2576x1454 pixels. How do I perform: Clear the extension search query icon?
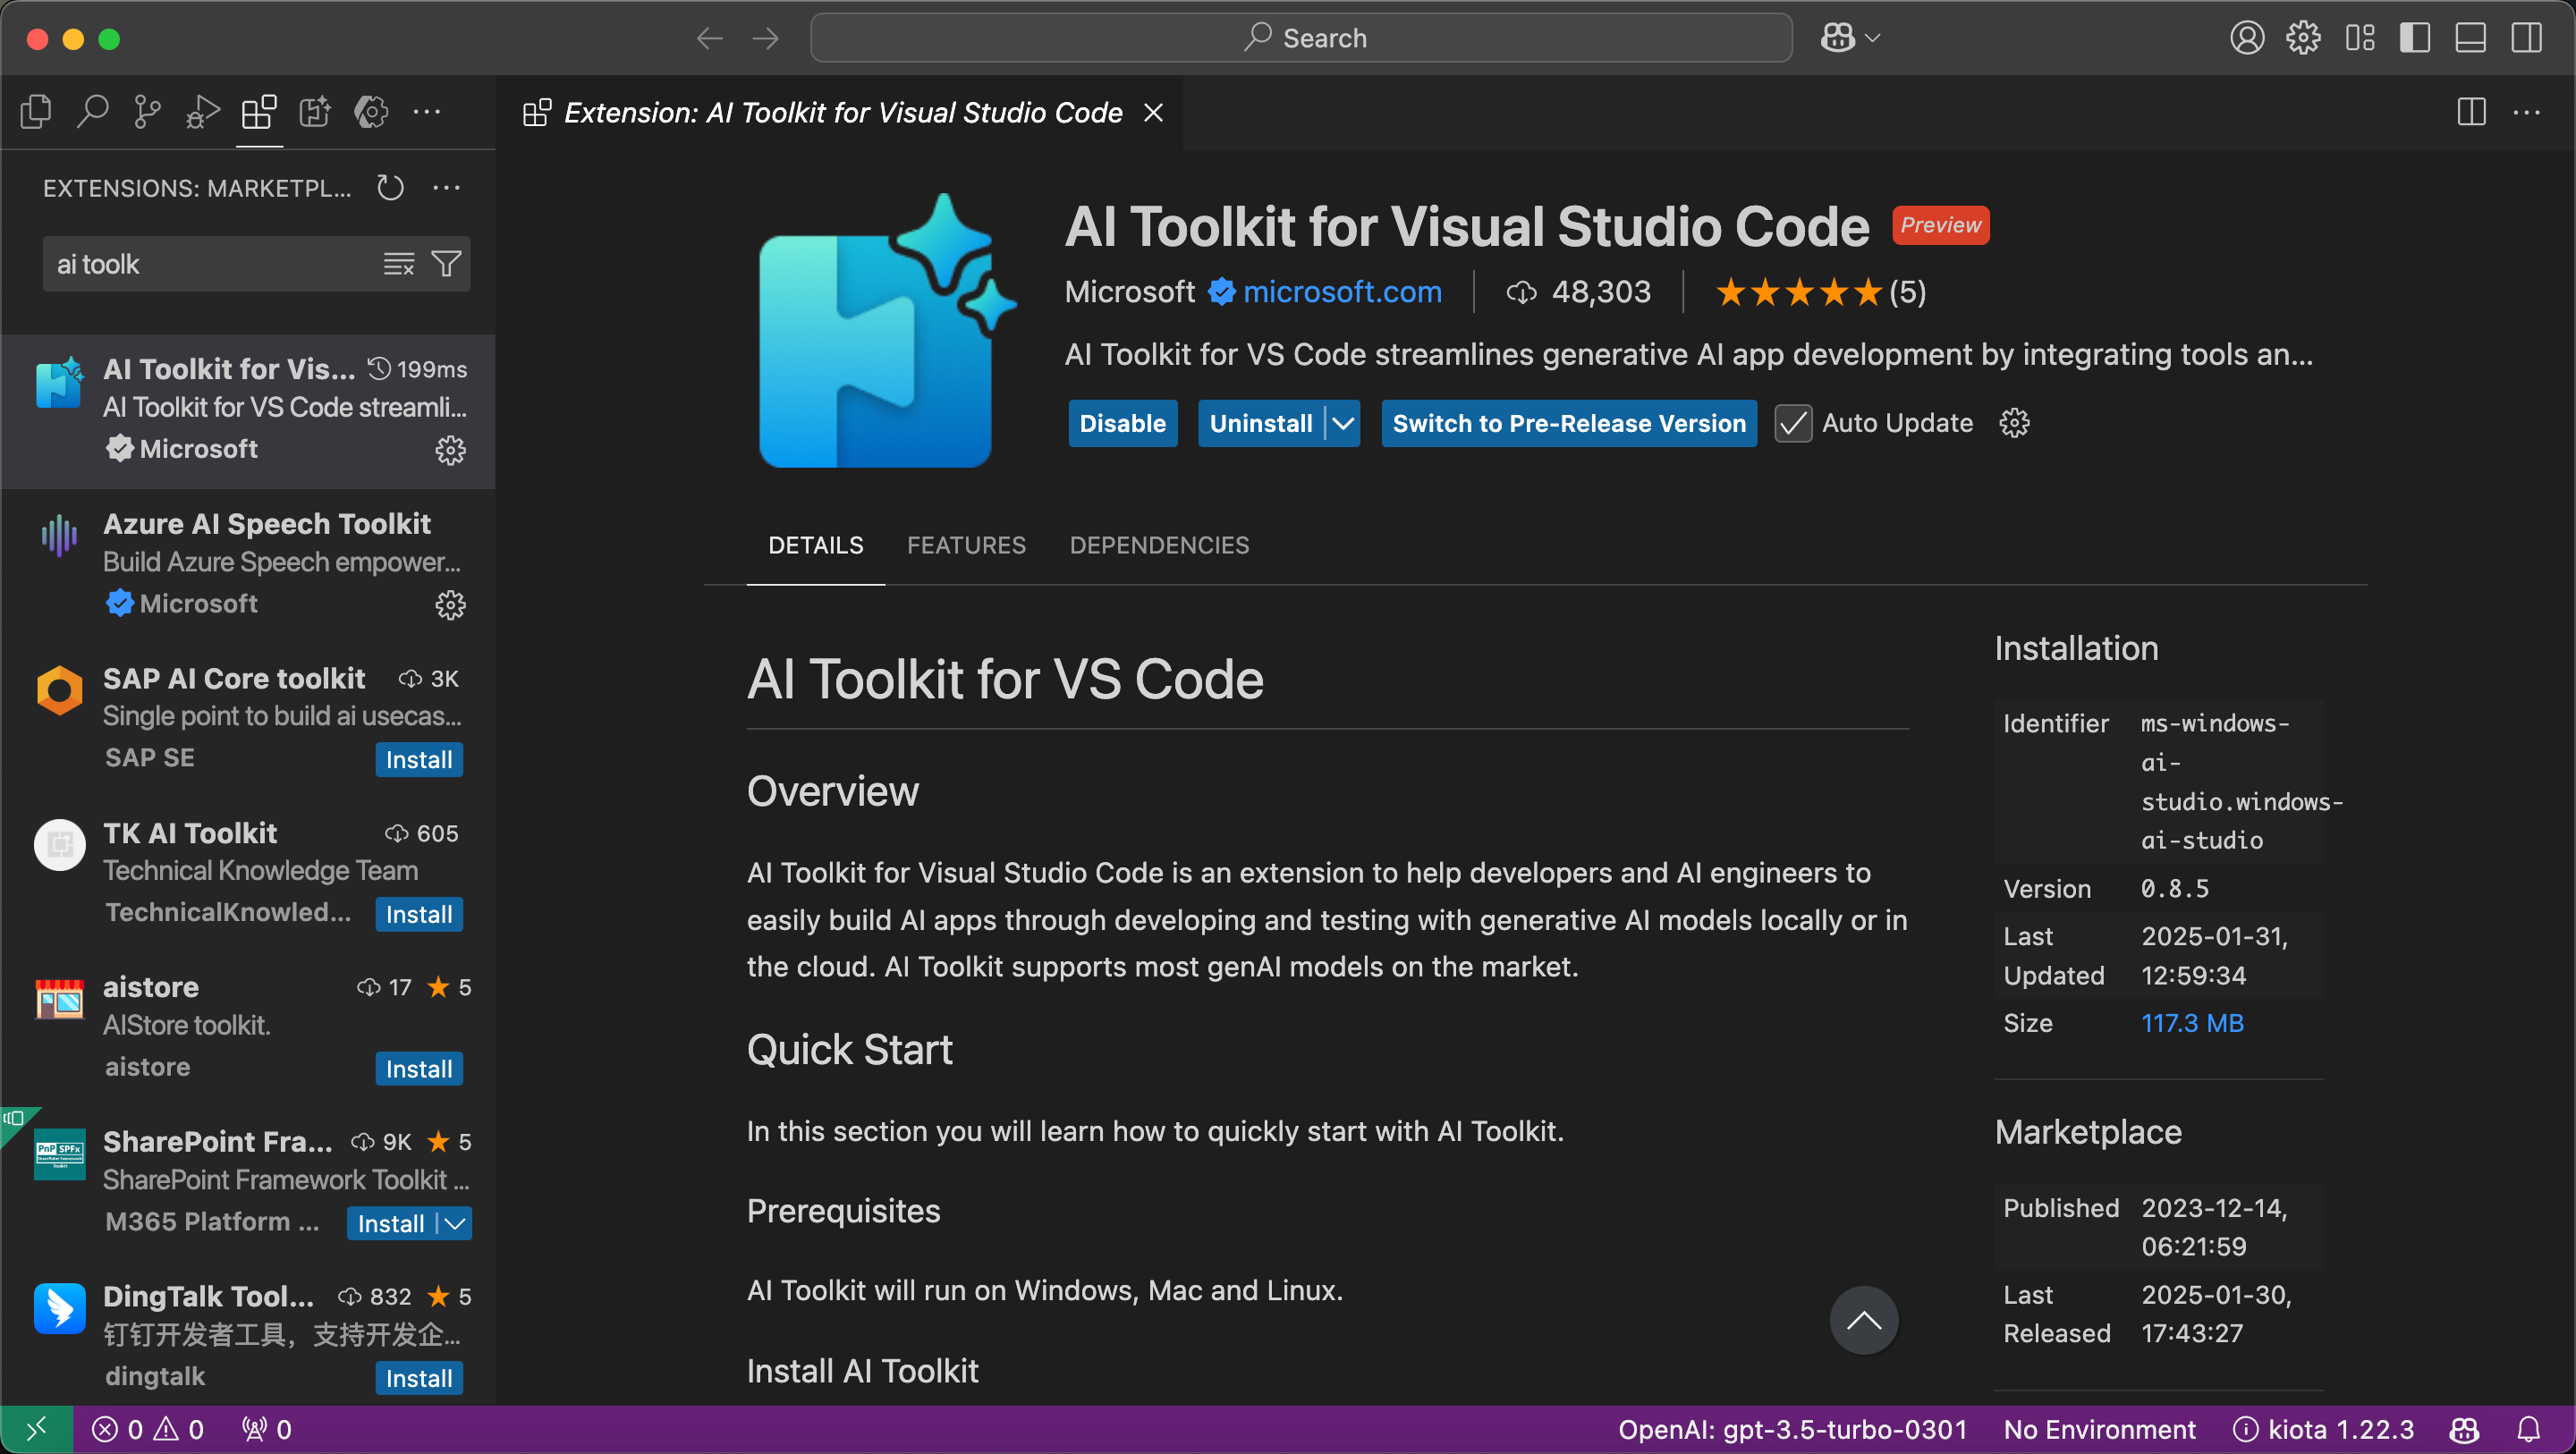click(x=398, y=263)
